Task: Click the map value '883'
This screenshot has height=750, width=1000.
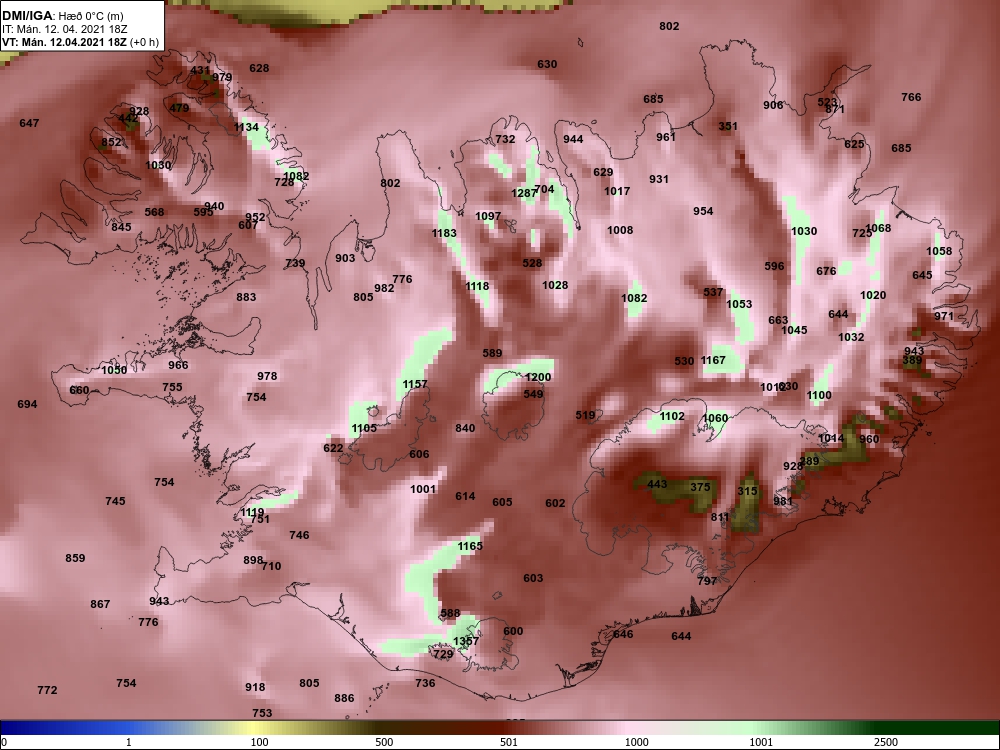Action: coord(246,297)
